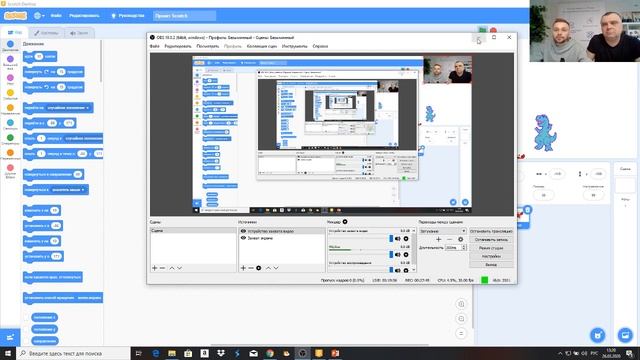The image size is (640, 360).
Task: Mute the Mic/Aux speaker in mixer
Action: [398, 255]
